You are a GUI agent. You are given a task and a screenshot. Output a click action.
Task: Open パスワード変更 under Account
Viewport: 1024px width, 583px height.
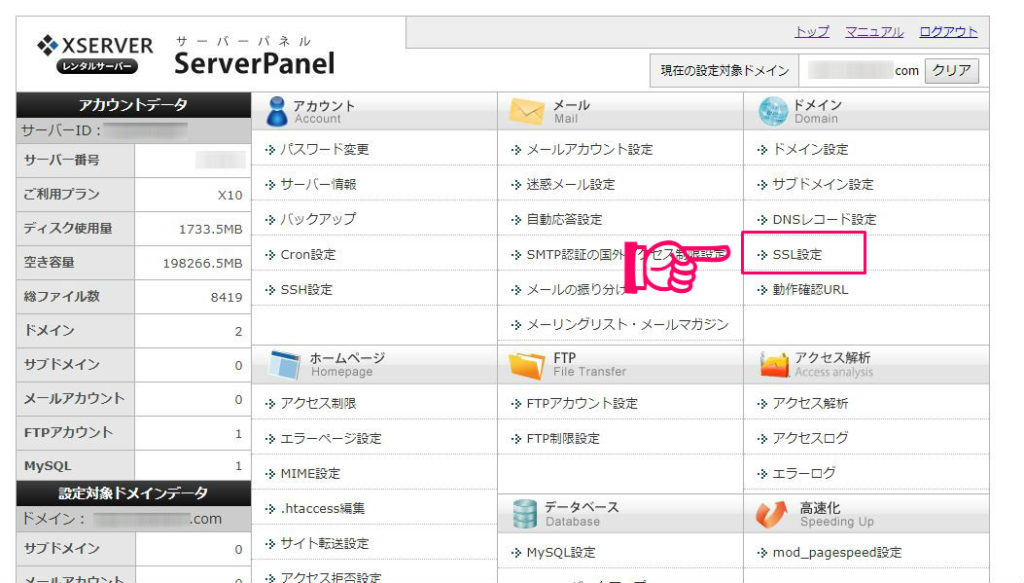[x=324, y=150]
